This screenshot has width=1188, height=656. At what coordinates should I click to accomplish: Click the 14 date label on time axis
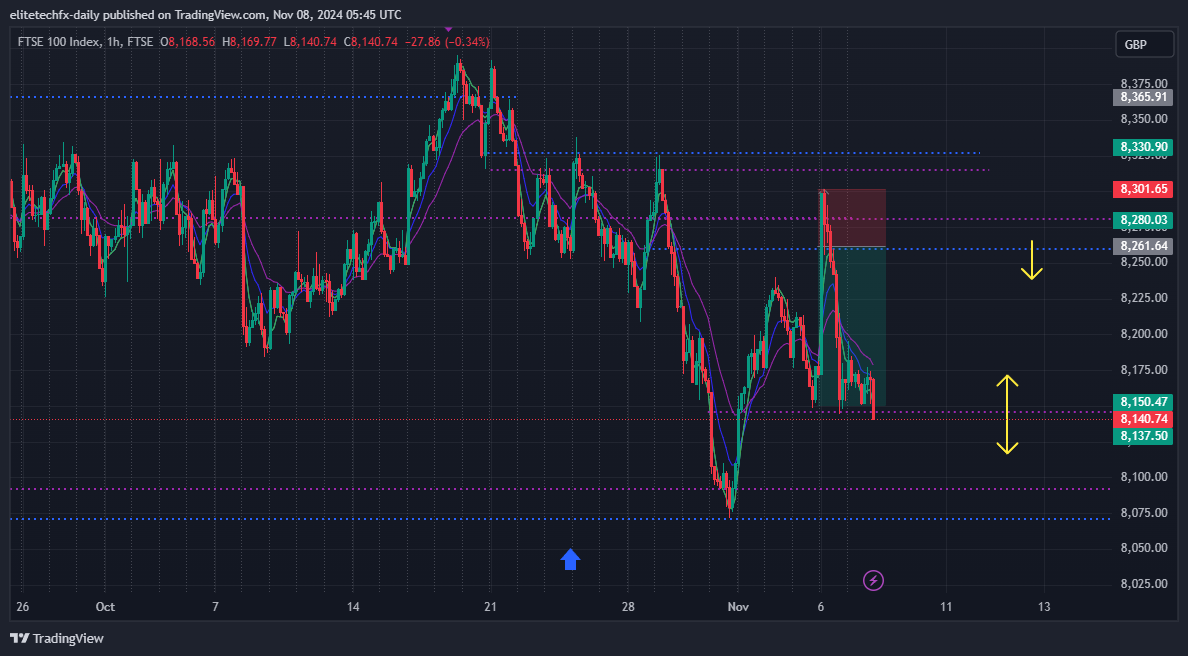click(352, 607)
